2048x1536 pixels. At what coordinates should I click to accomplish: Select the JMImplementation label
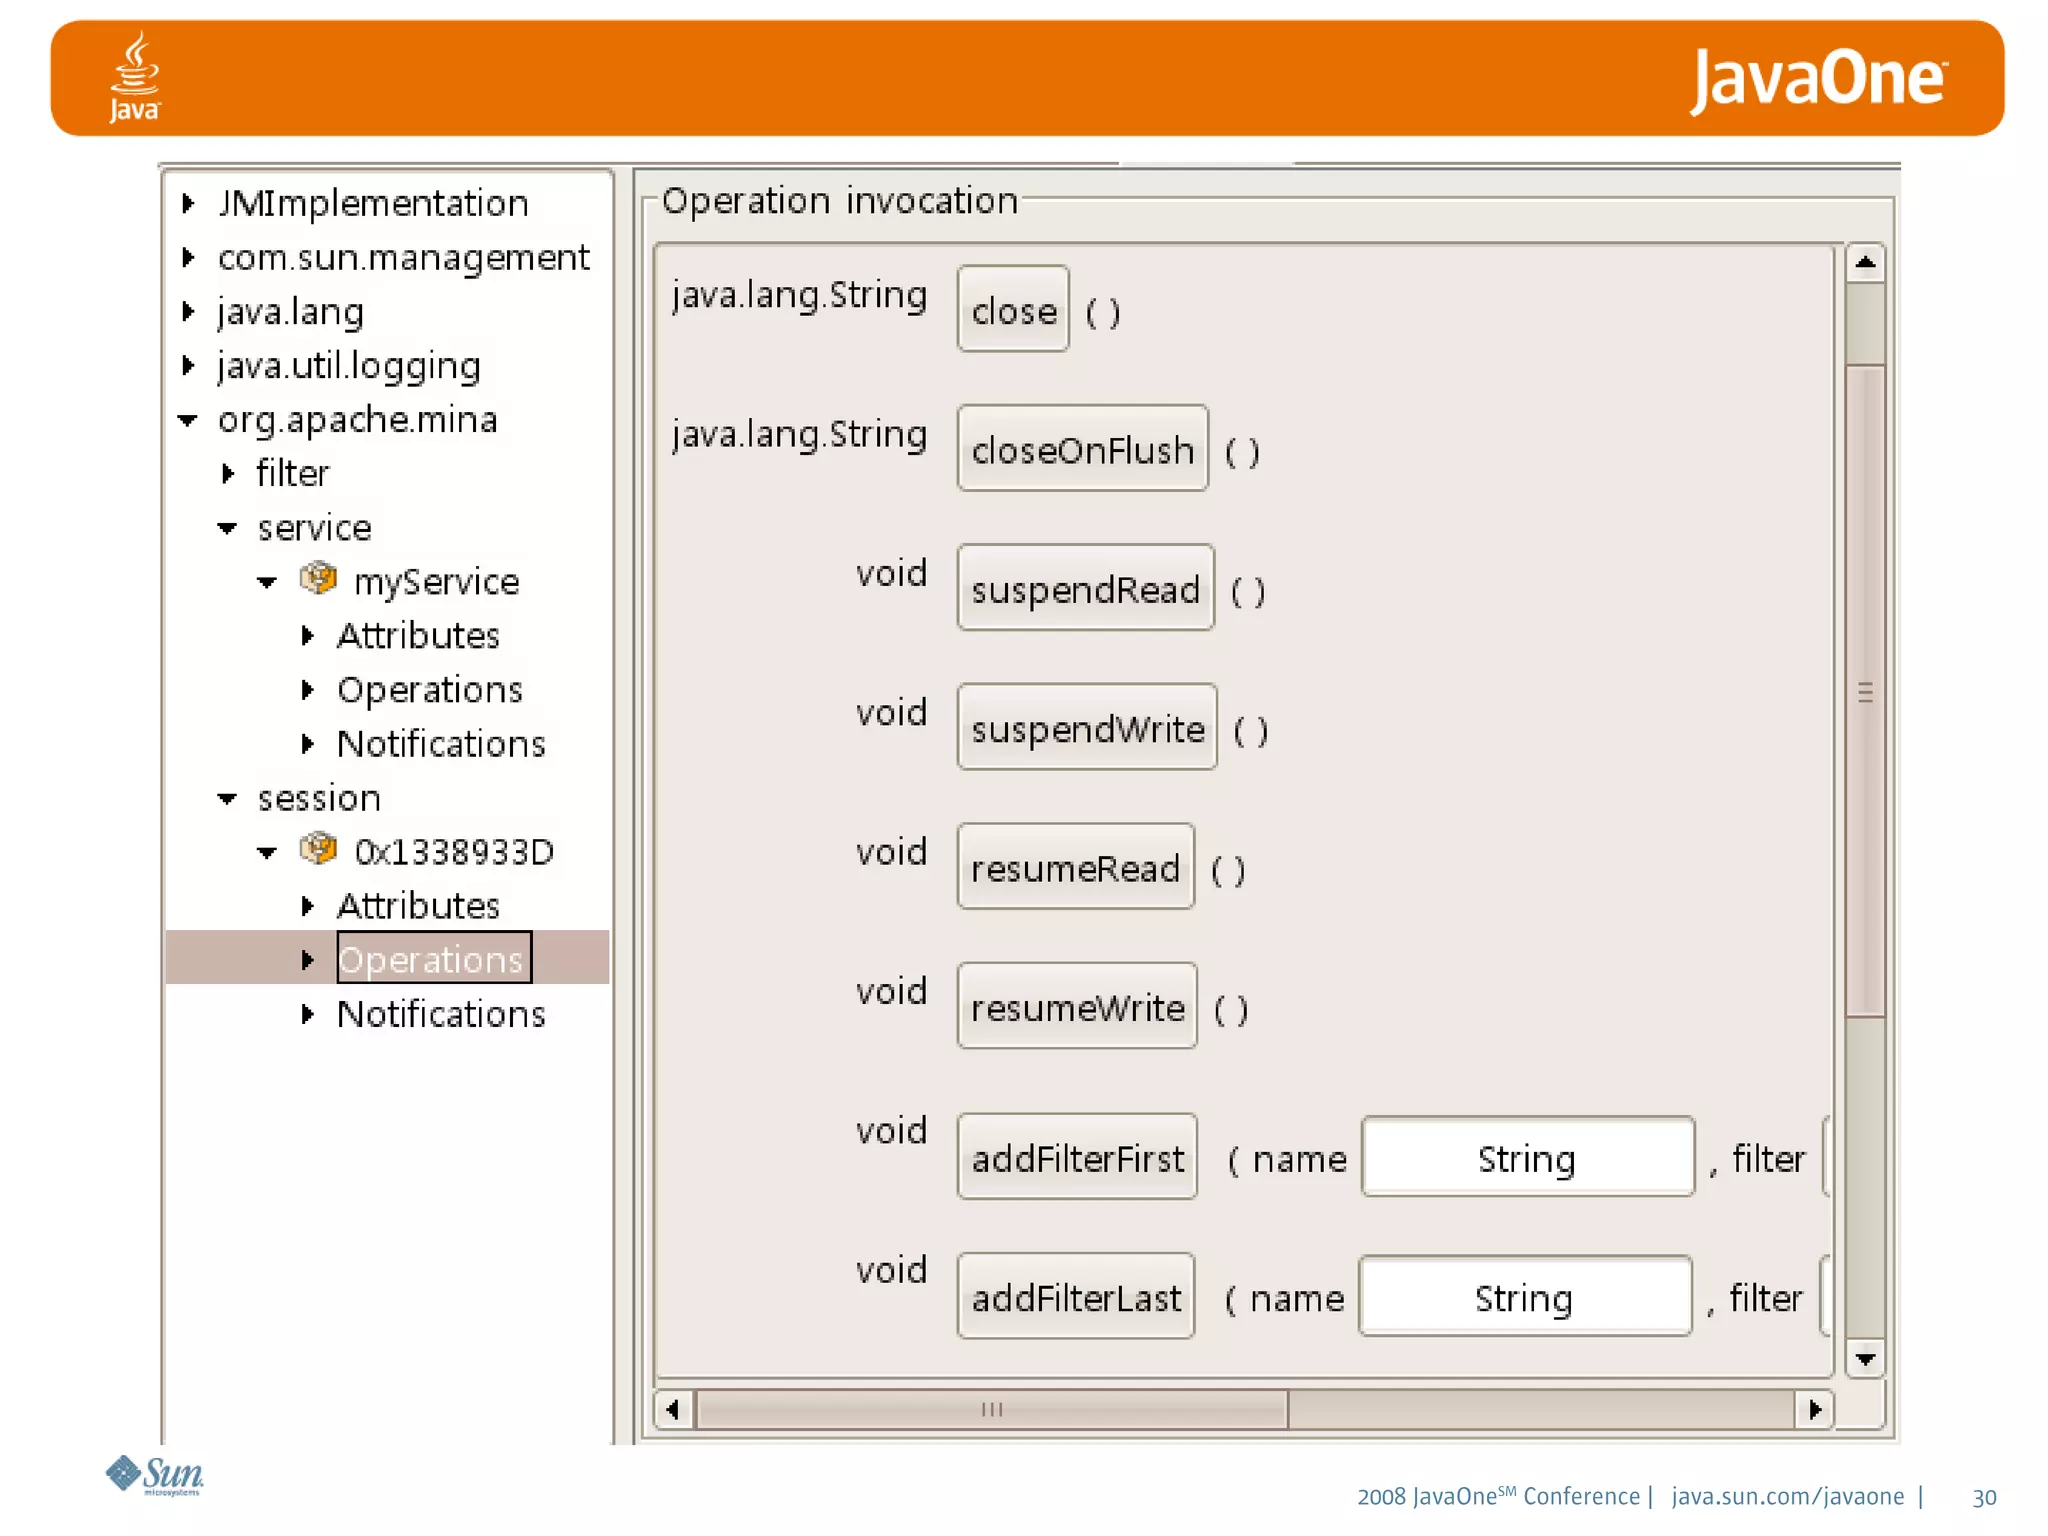[373, 204]
